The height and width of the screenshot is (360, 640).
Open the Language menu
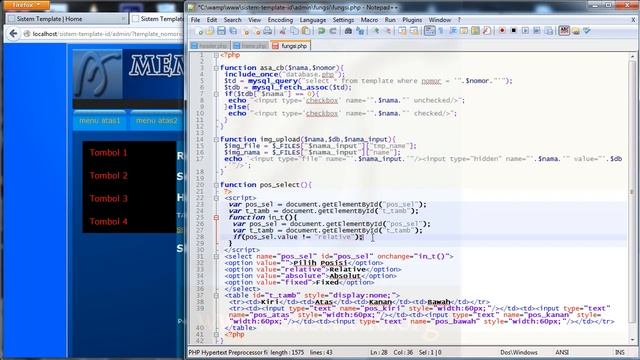click(313, 20)
